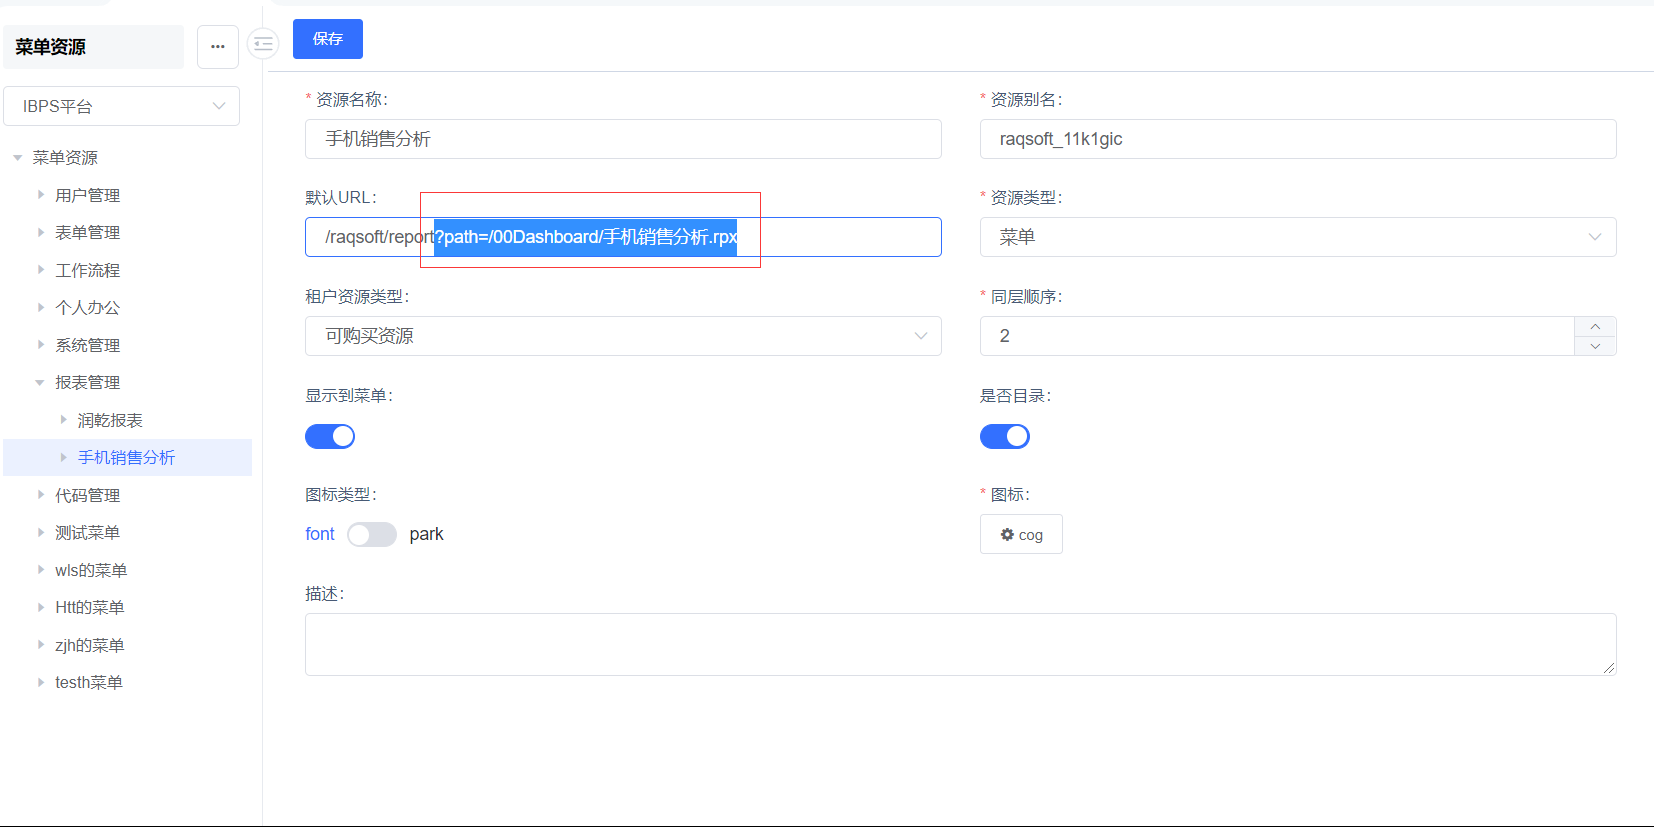The image size is (1654, 827).
Task: Select 润乾报表 in the menu tree
Action: click(x=110, y=420)
